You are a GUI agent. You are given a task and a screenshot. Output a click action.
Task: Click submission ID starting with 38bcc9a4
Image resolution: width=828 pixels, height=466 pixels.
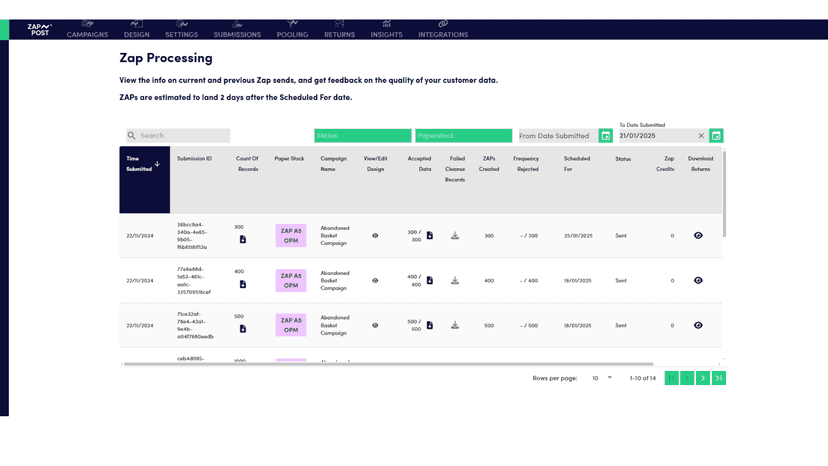point(192,236)
